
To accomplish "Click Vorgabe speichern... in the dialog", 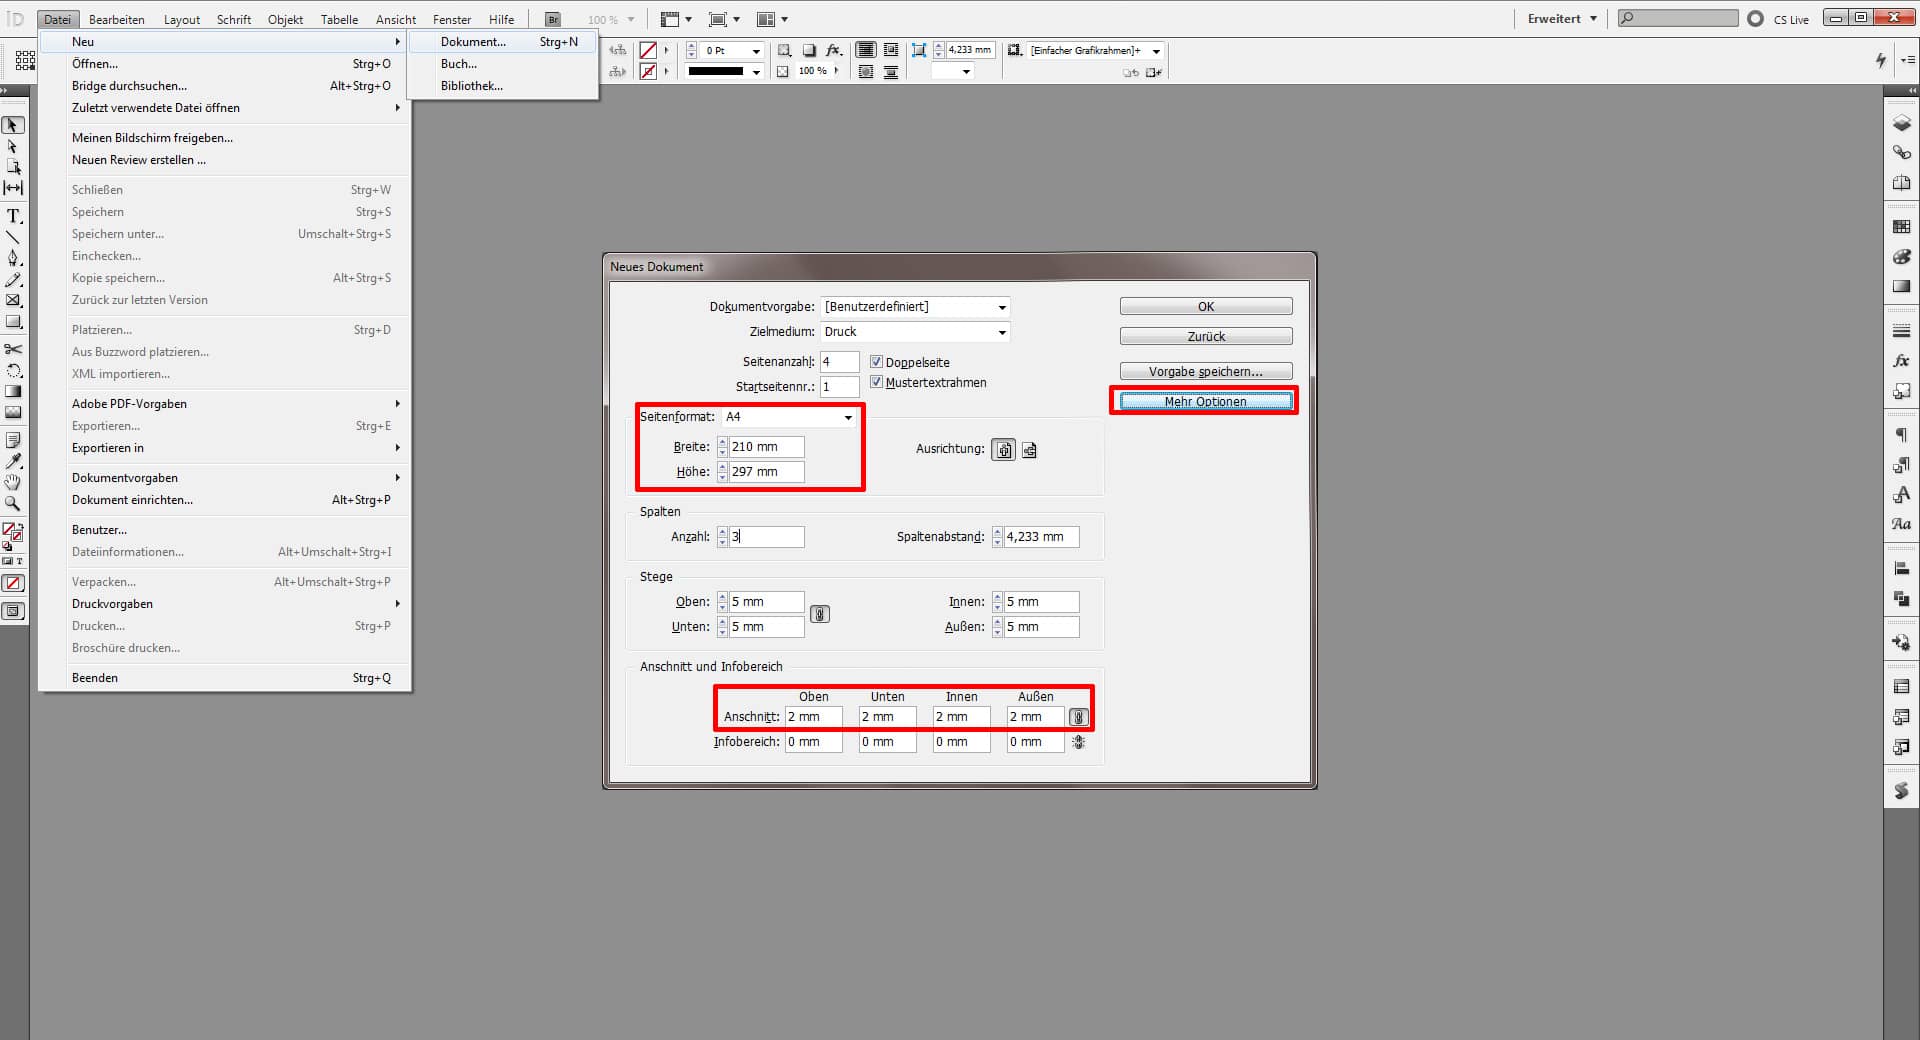I will pos(1205,371).
